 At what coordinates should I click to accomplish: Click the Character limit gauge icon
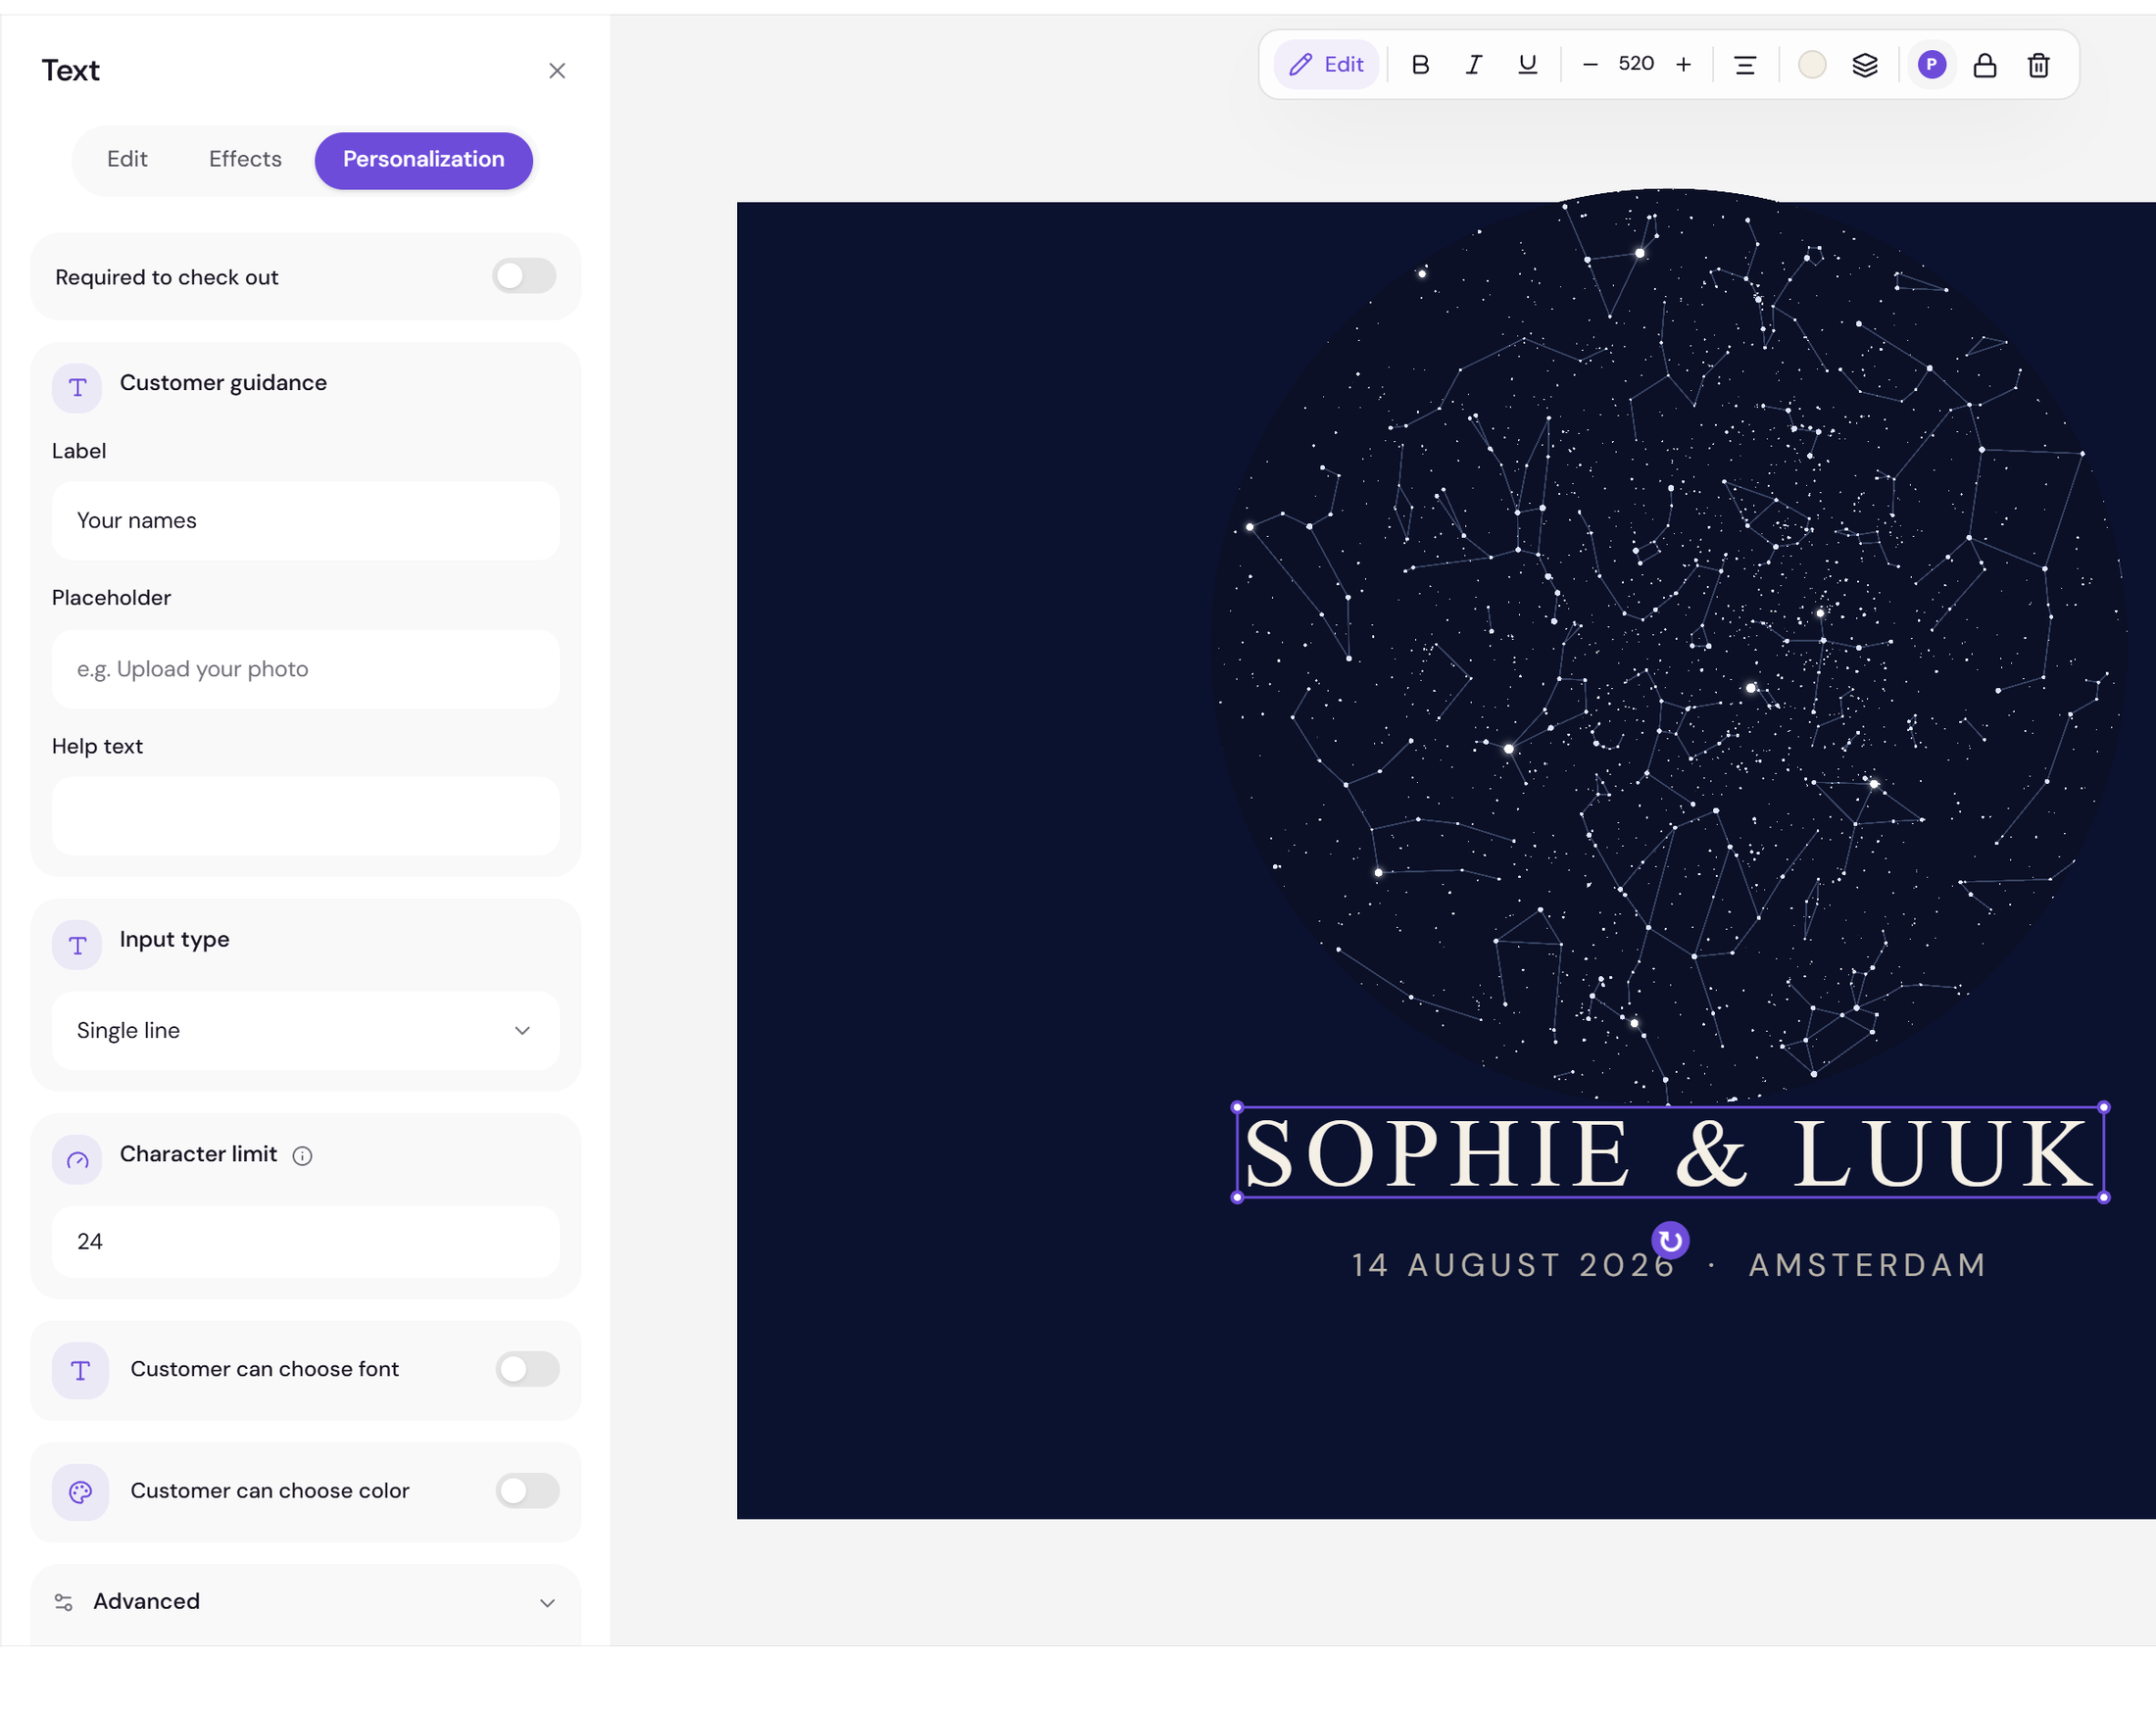[x=77, y=1160]
